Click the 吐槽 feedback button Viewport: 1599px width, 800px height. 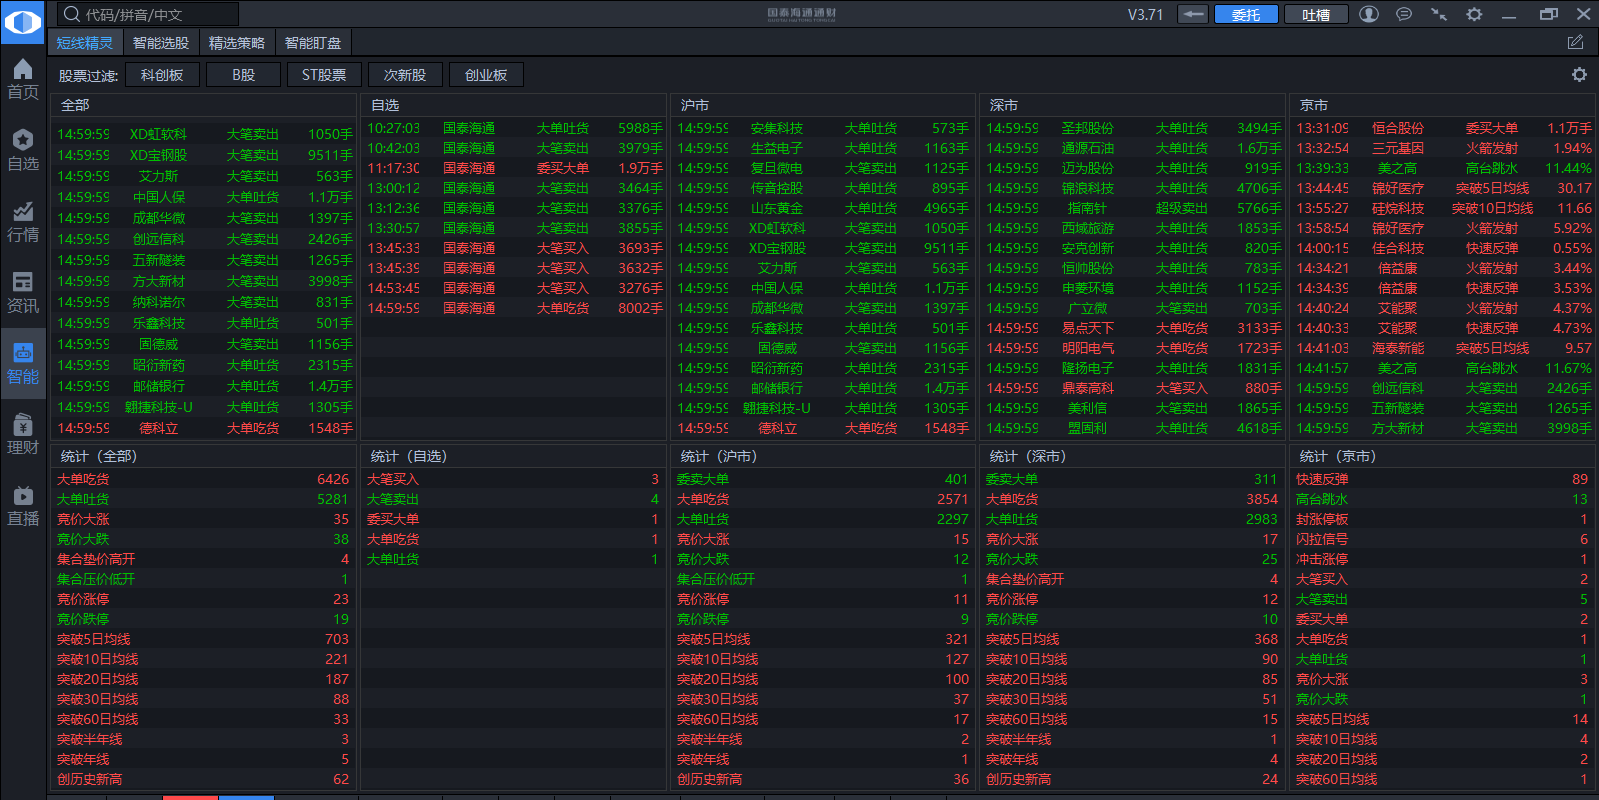(x=1316, y=14)
